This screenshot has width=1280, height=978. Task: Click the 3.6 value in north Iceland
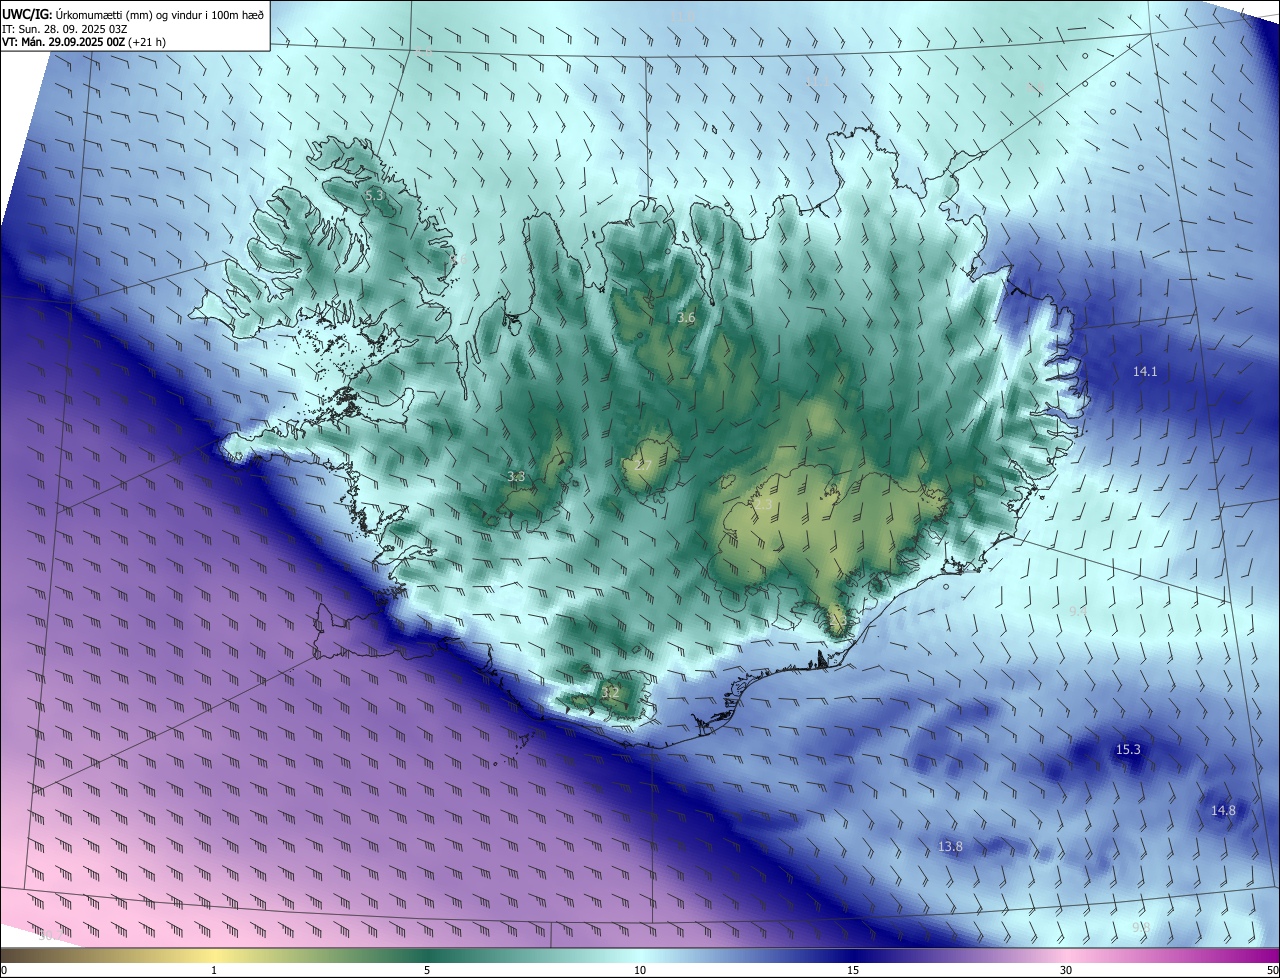tap(685, 317)
